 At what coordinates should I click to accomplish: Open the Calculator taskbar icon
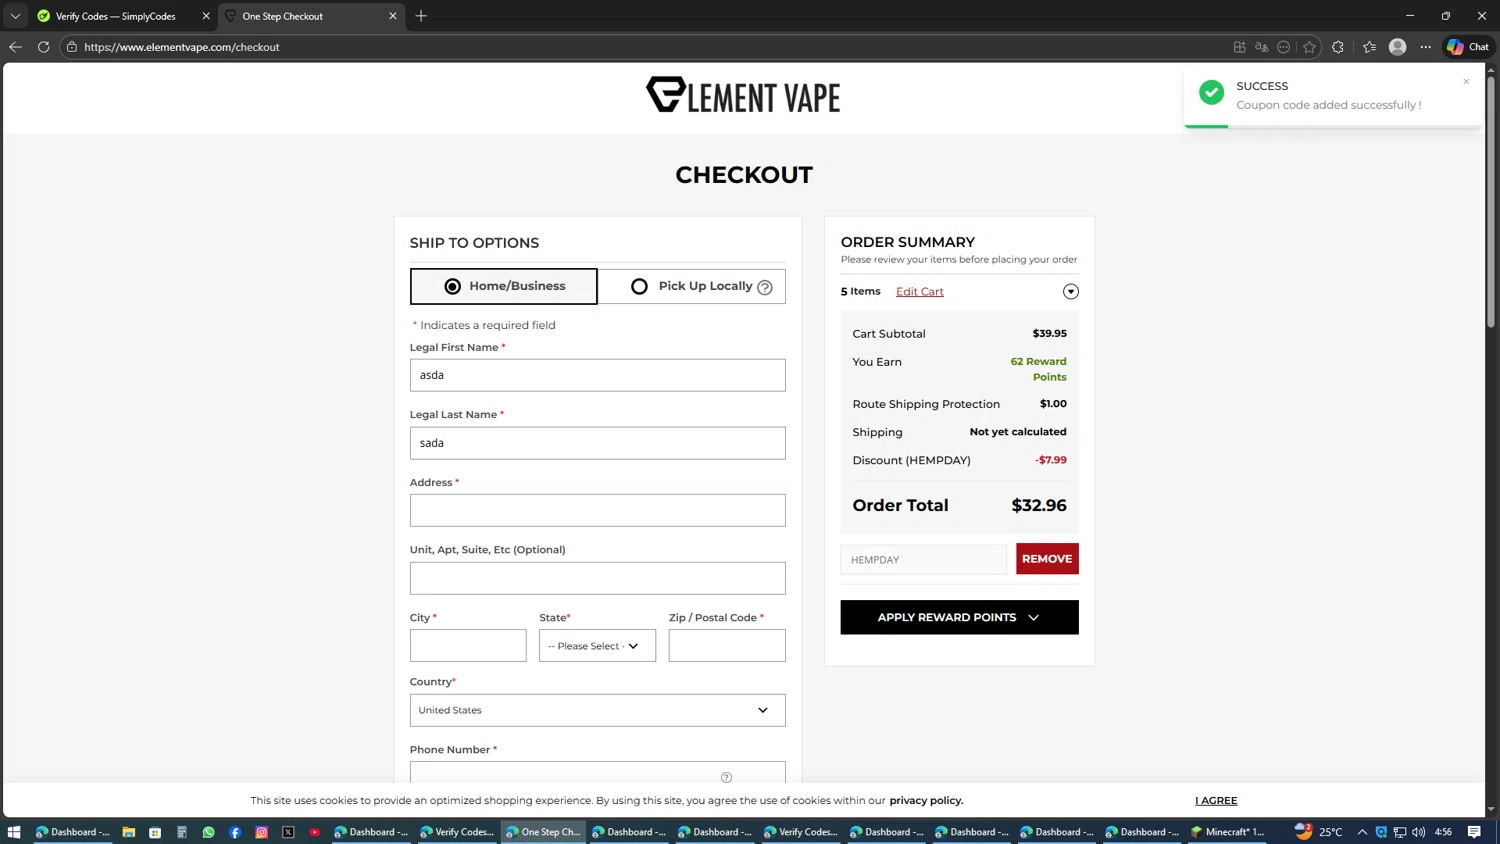(x=182, y=832)
